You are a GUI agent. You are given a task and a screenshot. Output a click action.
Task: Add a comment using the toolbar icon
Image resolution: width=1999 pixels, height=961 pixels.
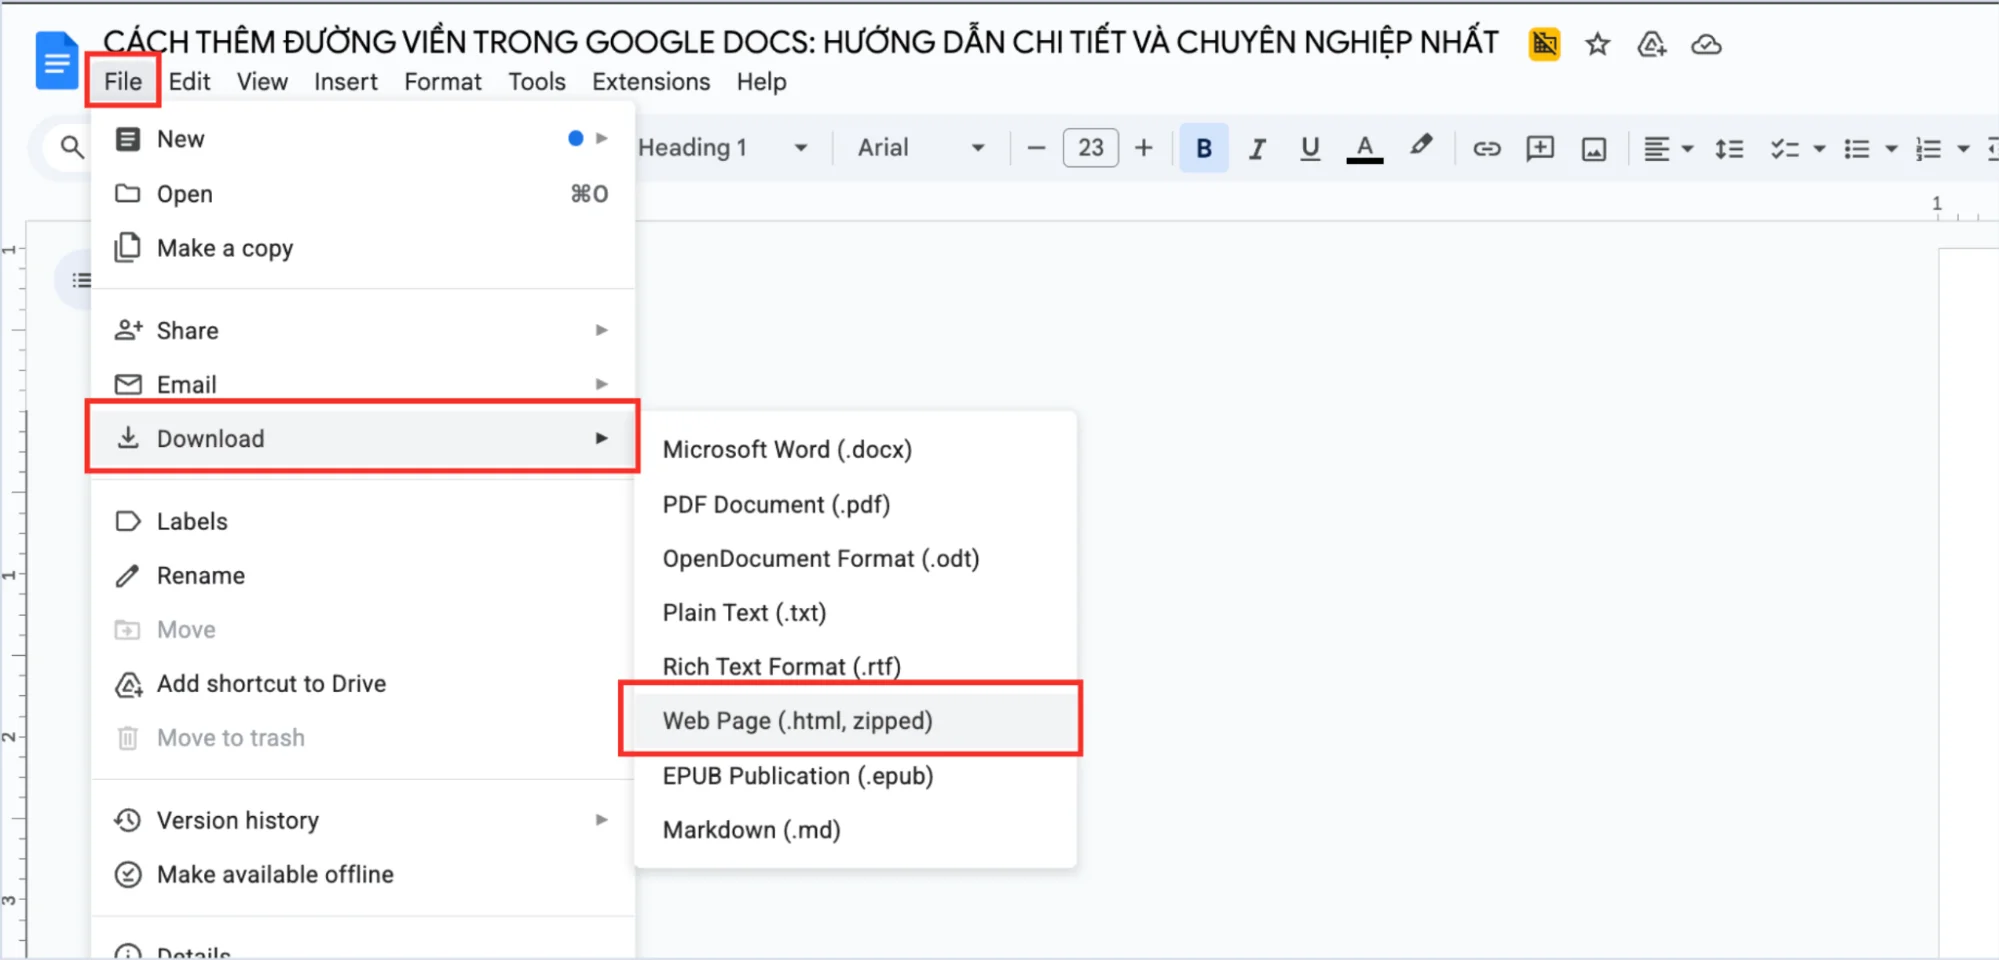click(x=1540, y=149)
